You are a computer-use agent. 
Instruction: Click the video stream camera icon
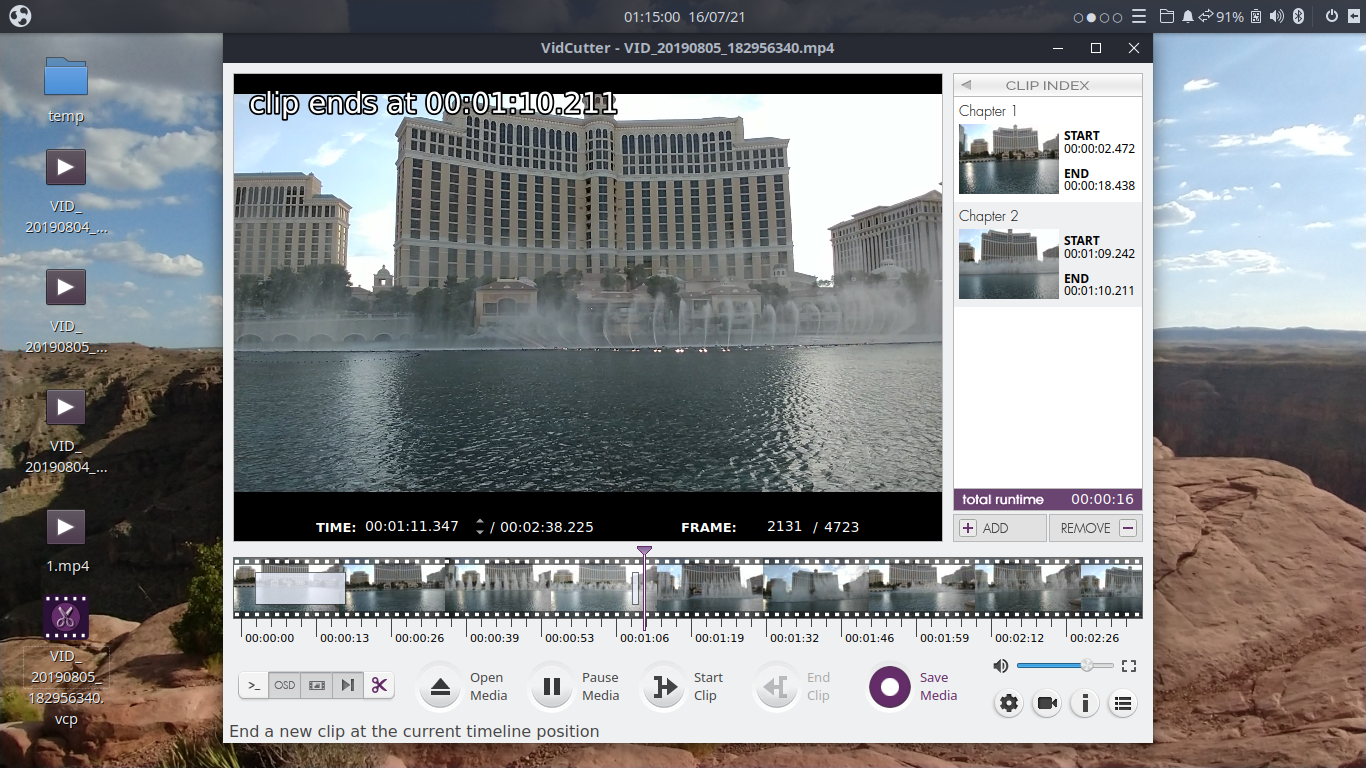[1046, 703]
